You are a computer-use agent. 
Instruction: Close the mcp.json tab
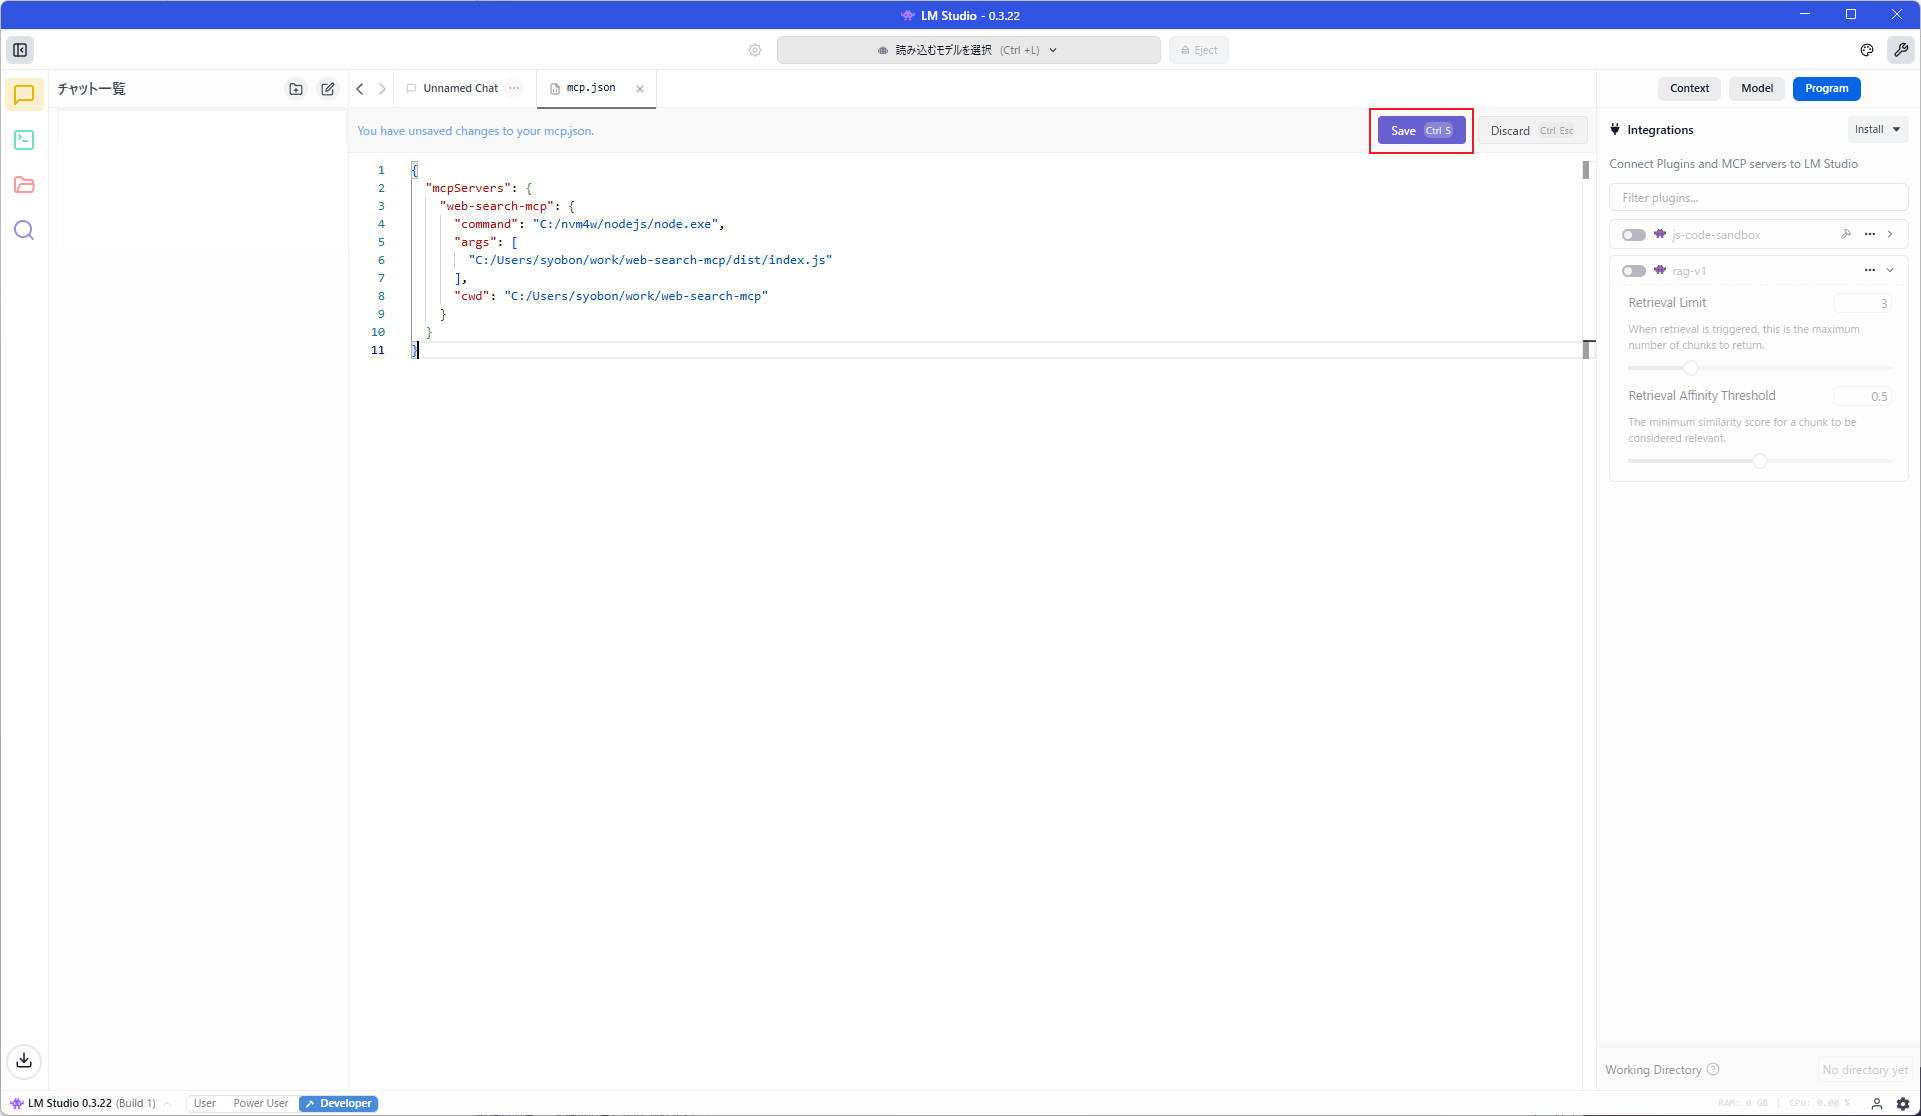pyautogui.click(x=640, y=89)
